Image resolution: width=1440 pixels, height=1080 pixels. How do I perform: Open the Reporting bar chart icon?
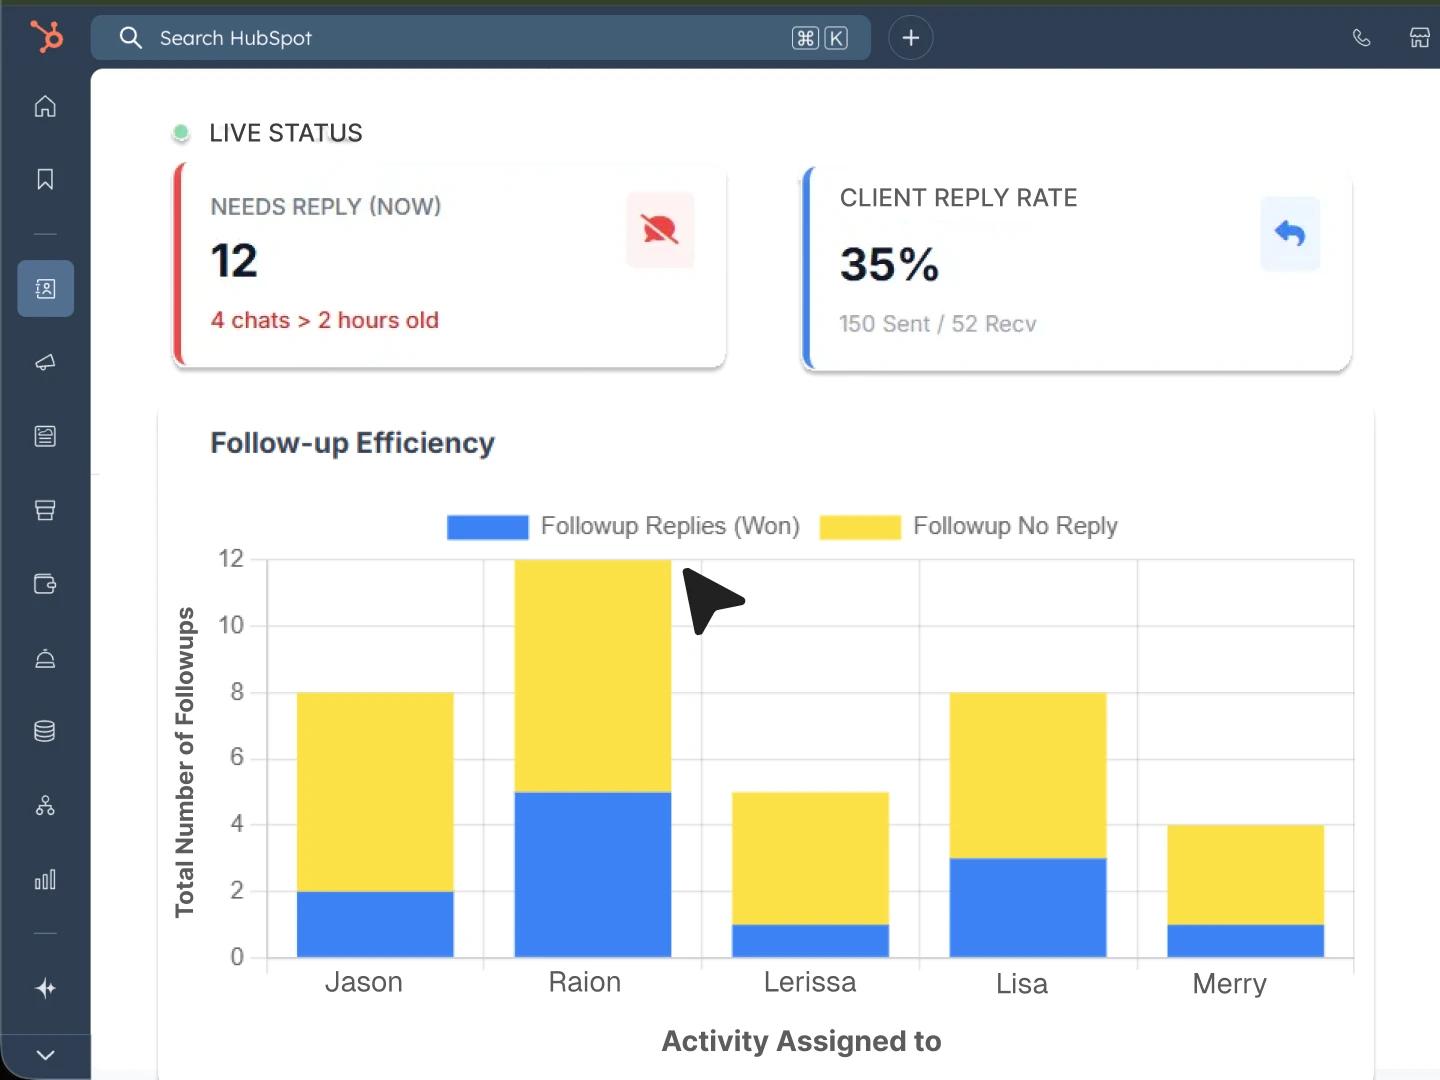click(45, 881)
